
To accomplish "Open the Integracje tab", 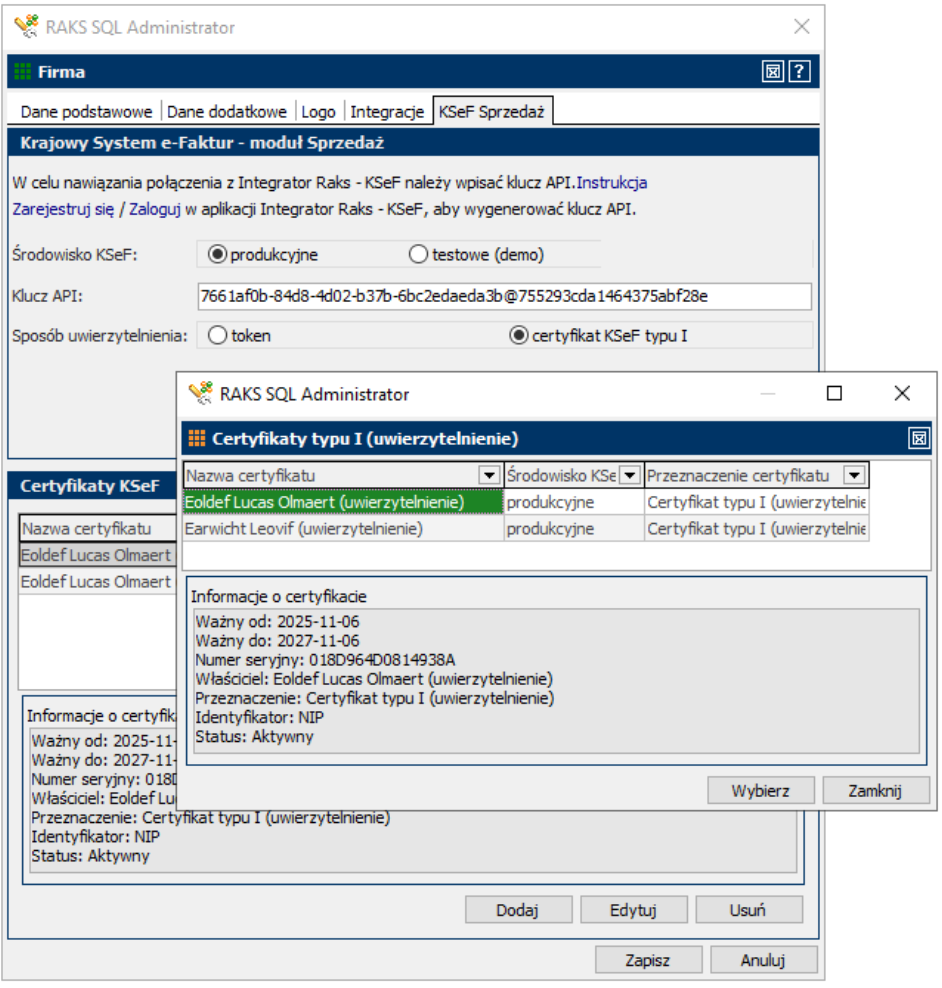I will [x=387, y=112].
